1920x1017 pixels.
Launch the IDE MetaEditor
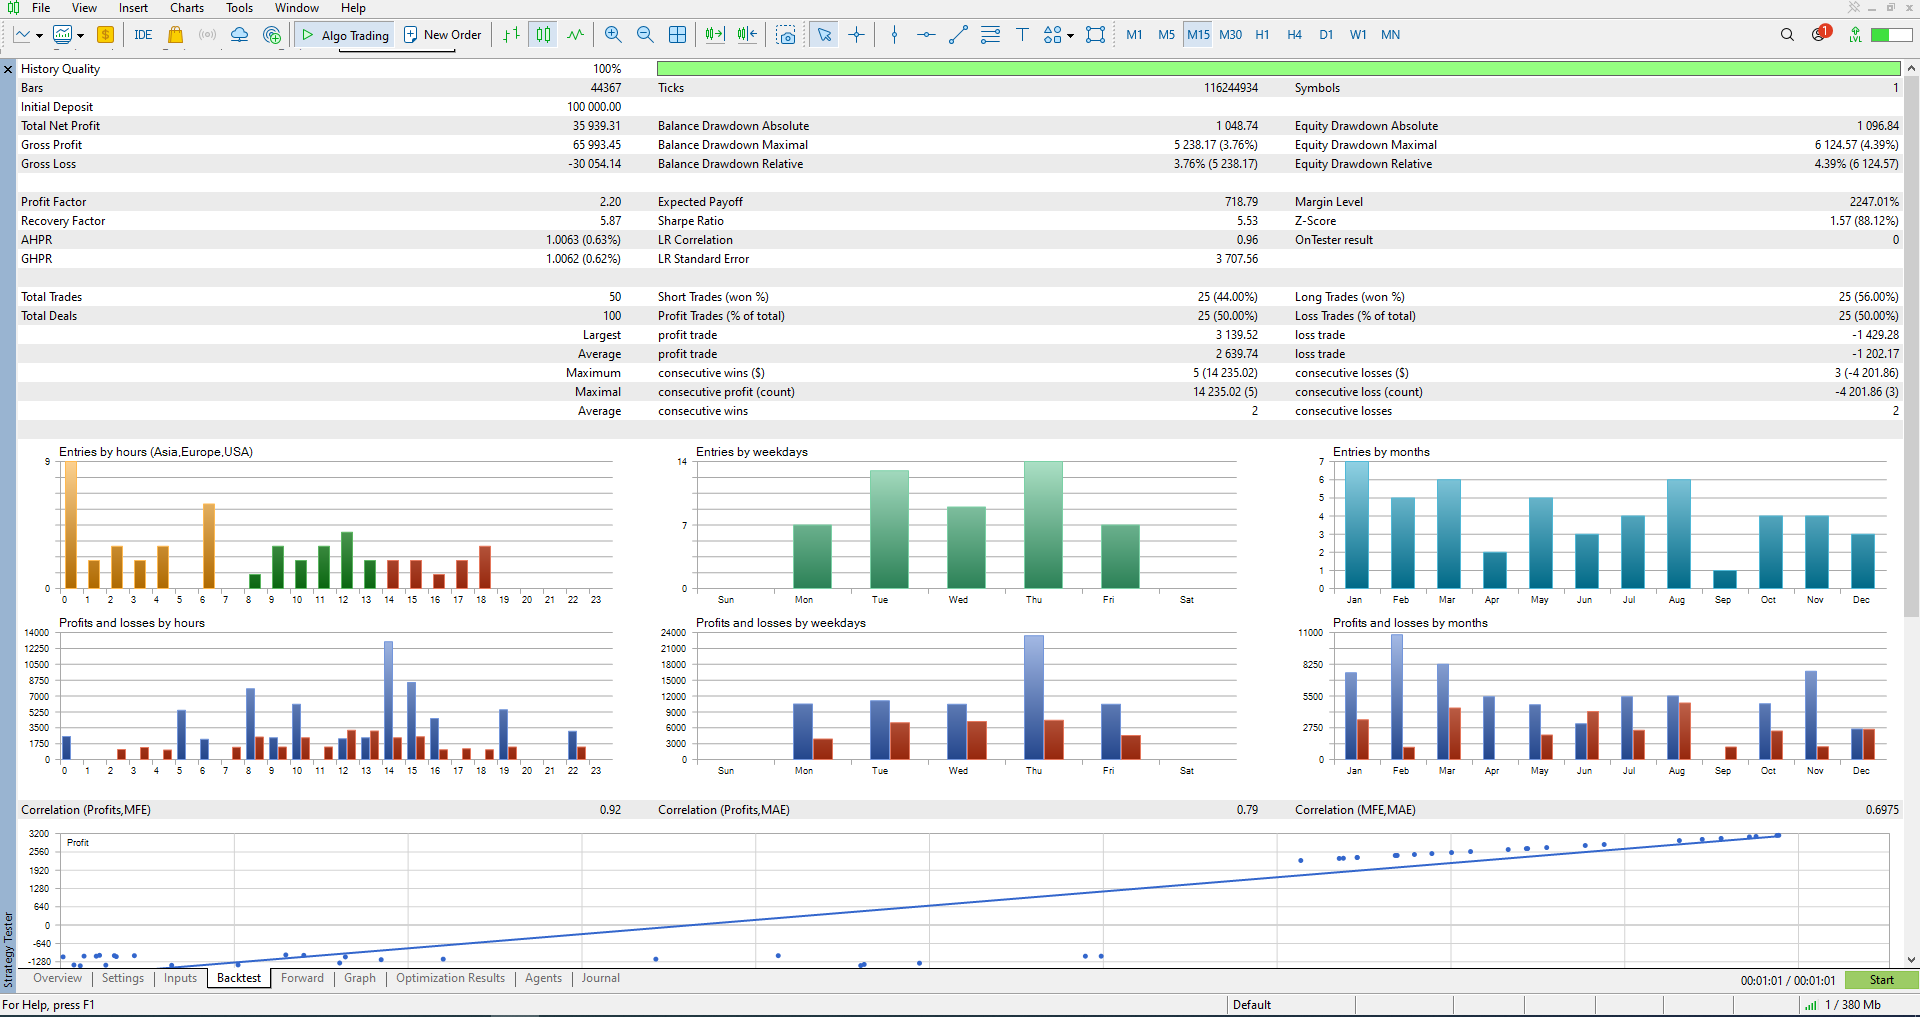[x=143, y=35]
